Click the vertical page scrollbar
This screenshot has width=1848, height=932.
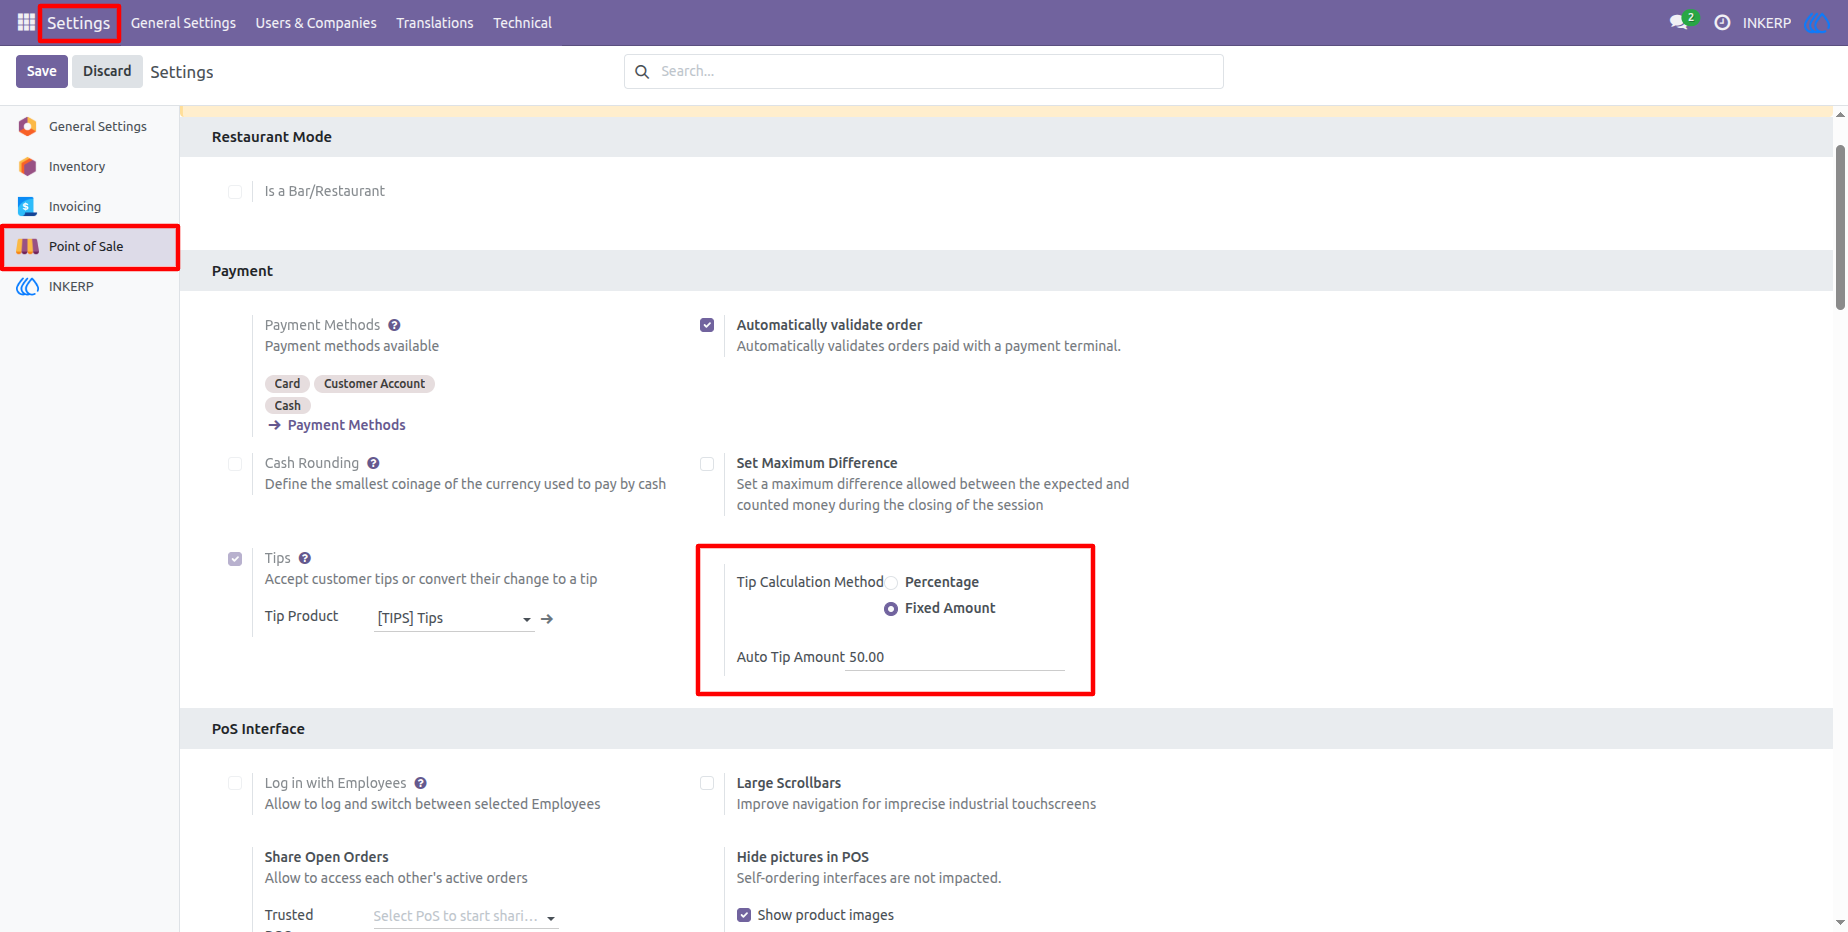click(x=1840, y=228)
